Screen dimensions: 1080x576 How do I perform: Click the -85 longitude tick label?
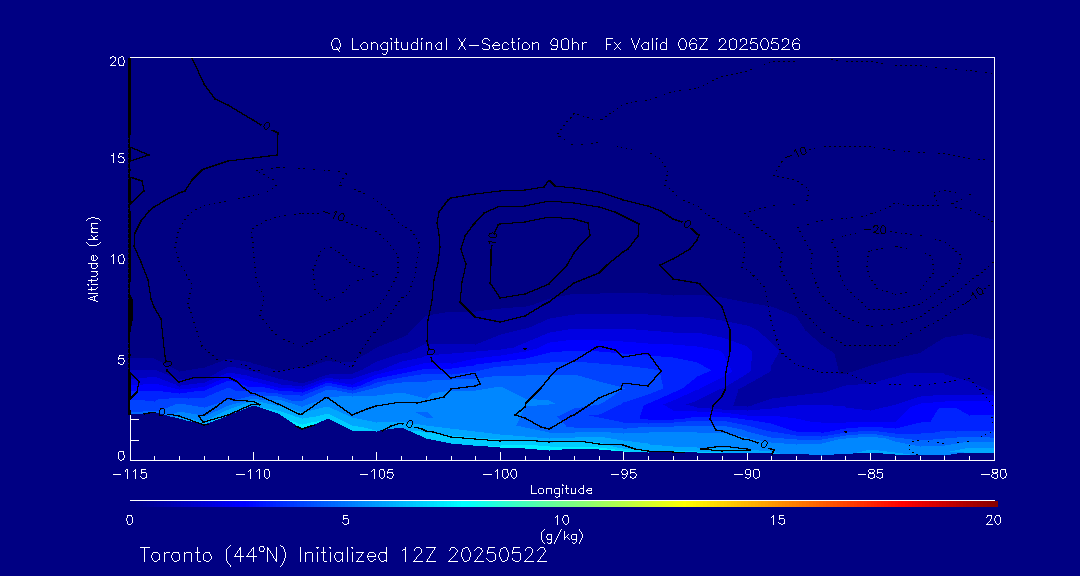(x=871, y=475)
